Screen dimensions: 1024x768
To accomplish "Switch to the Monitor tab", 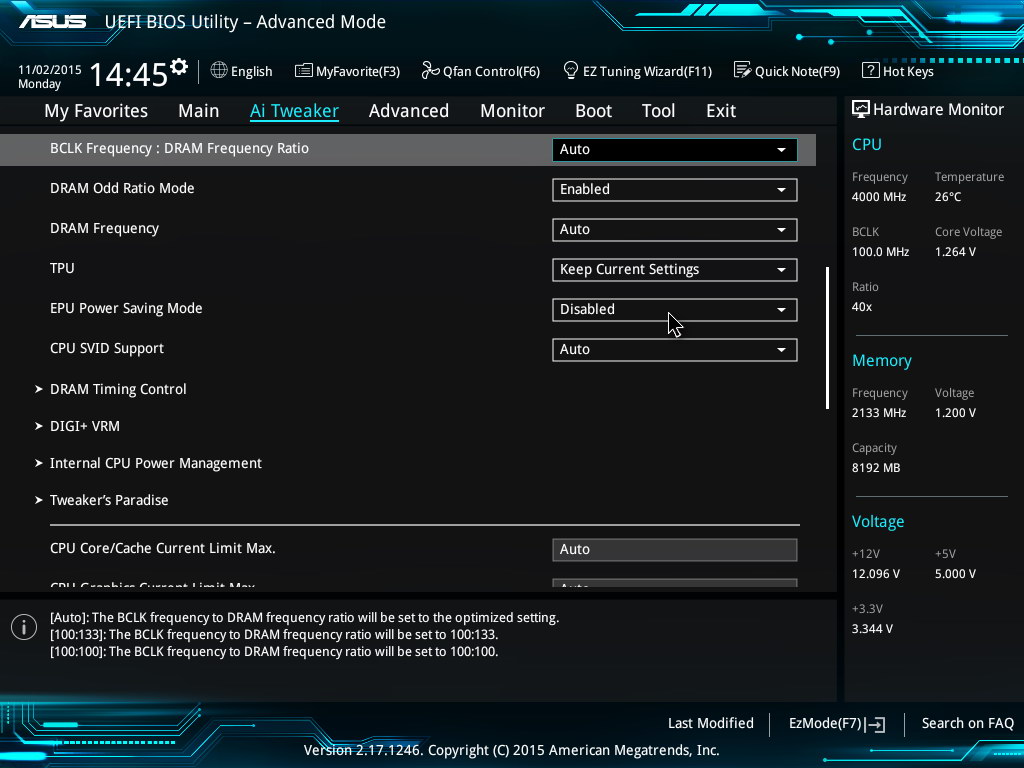I will coord(512,111).
